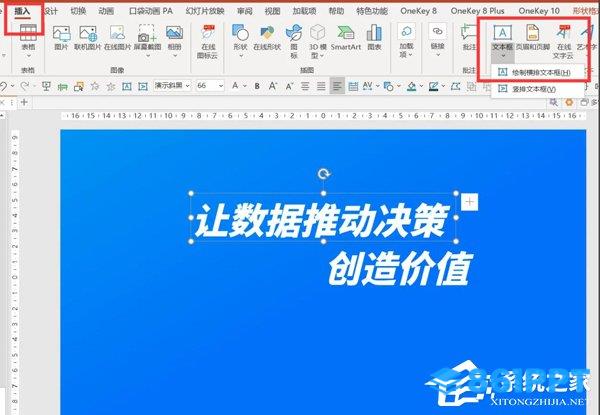Insert a picture with 图片 icon

click(x=61, y=37)
